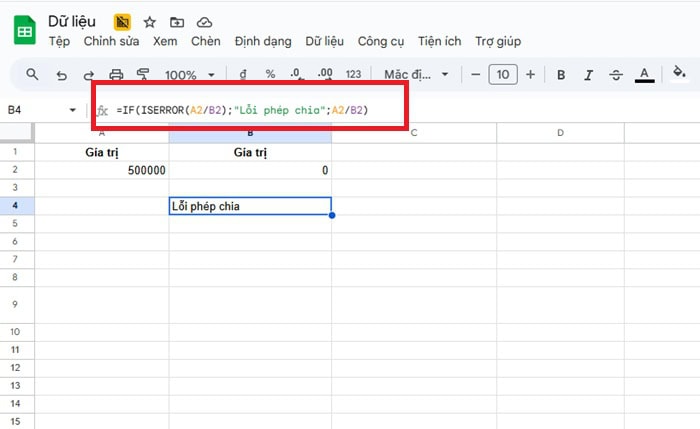Click the undo arrow
The width and height of the screenshot is (700, 429).
(x=62, y=74)
